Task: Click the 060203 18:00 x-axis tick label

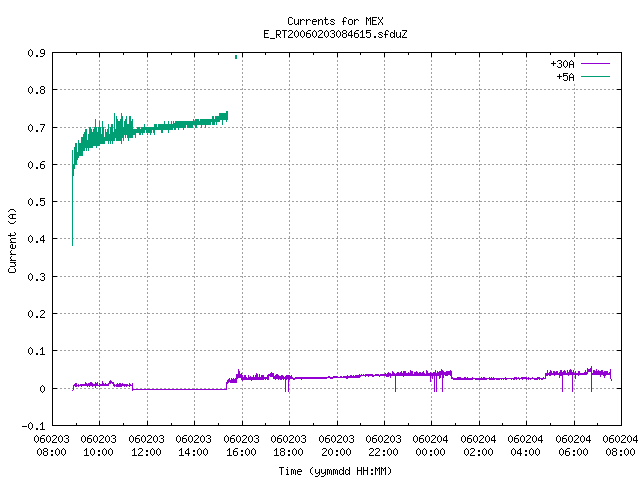Action: (288, 446)
